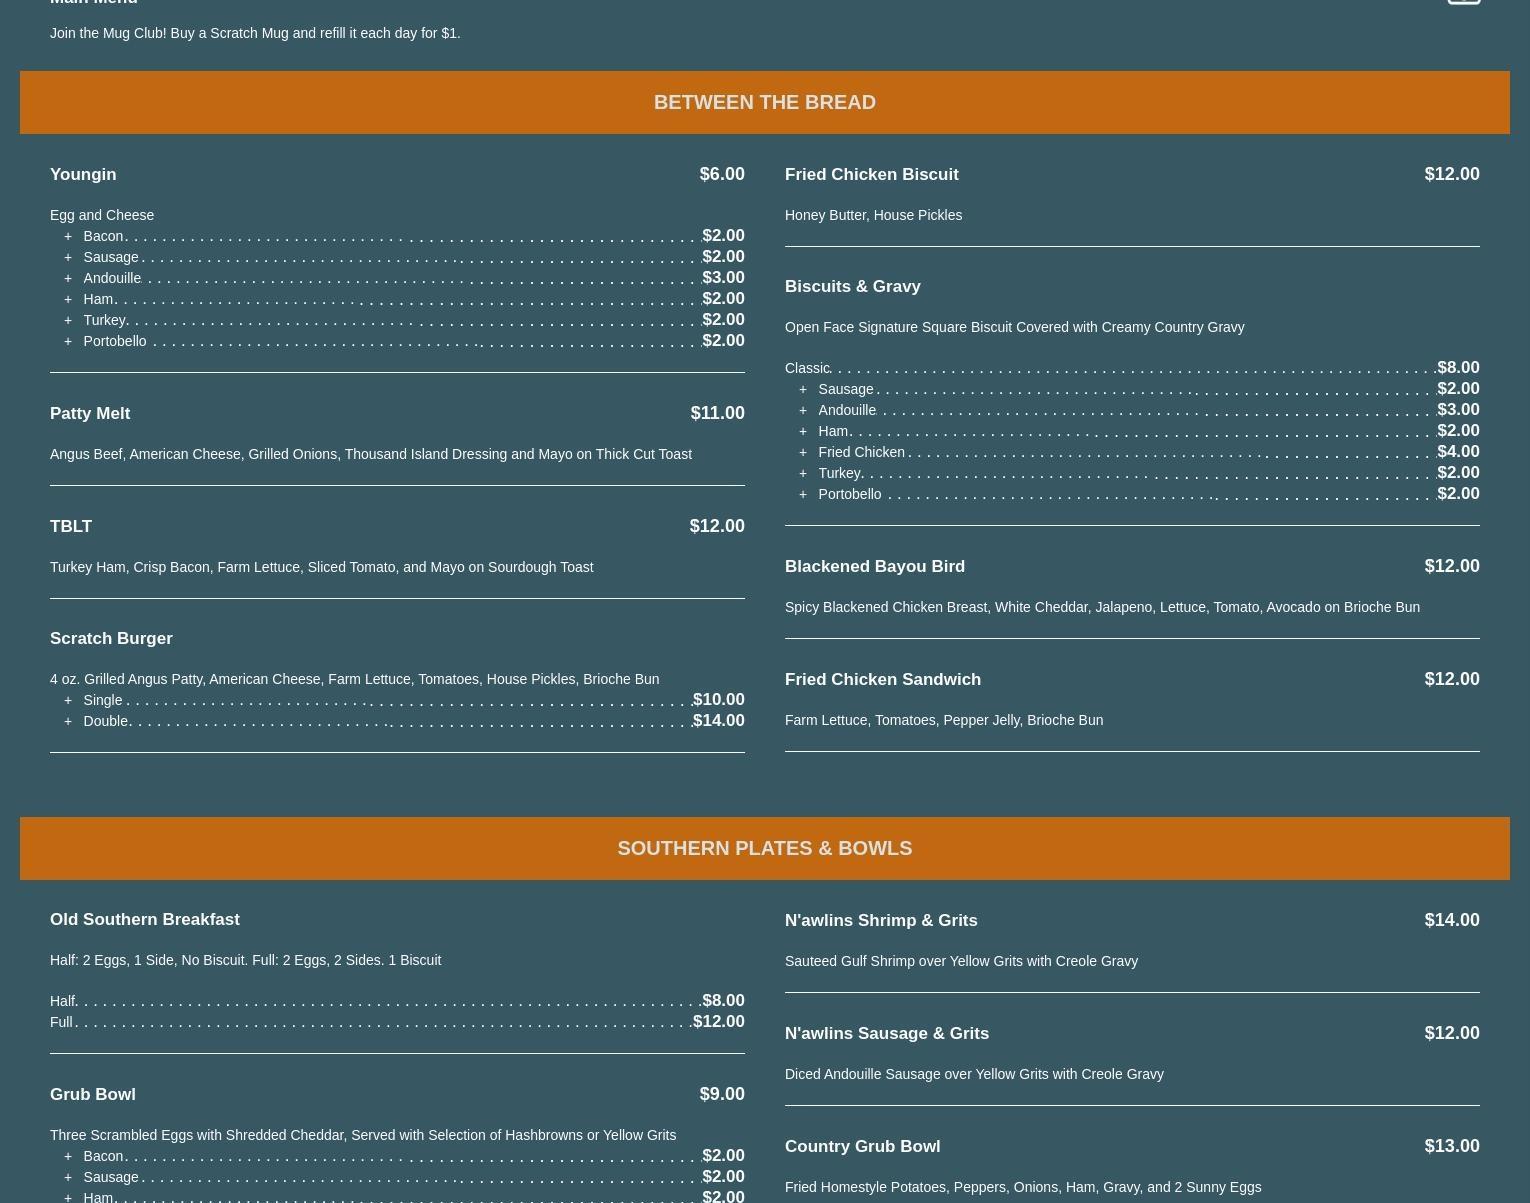Viewport: 1530px width, 1203px height.
Task: Click the N'awlins Shrimp & Grits title
Action: pos(880,920)
